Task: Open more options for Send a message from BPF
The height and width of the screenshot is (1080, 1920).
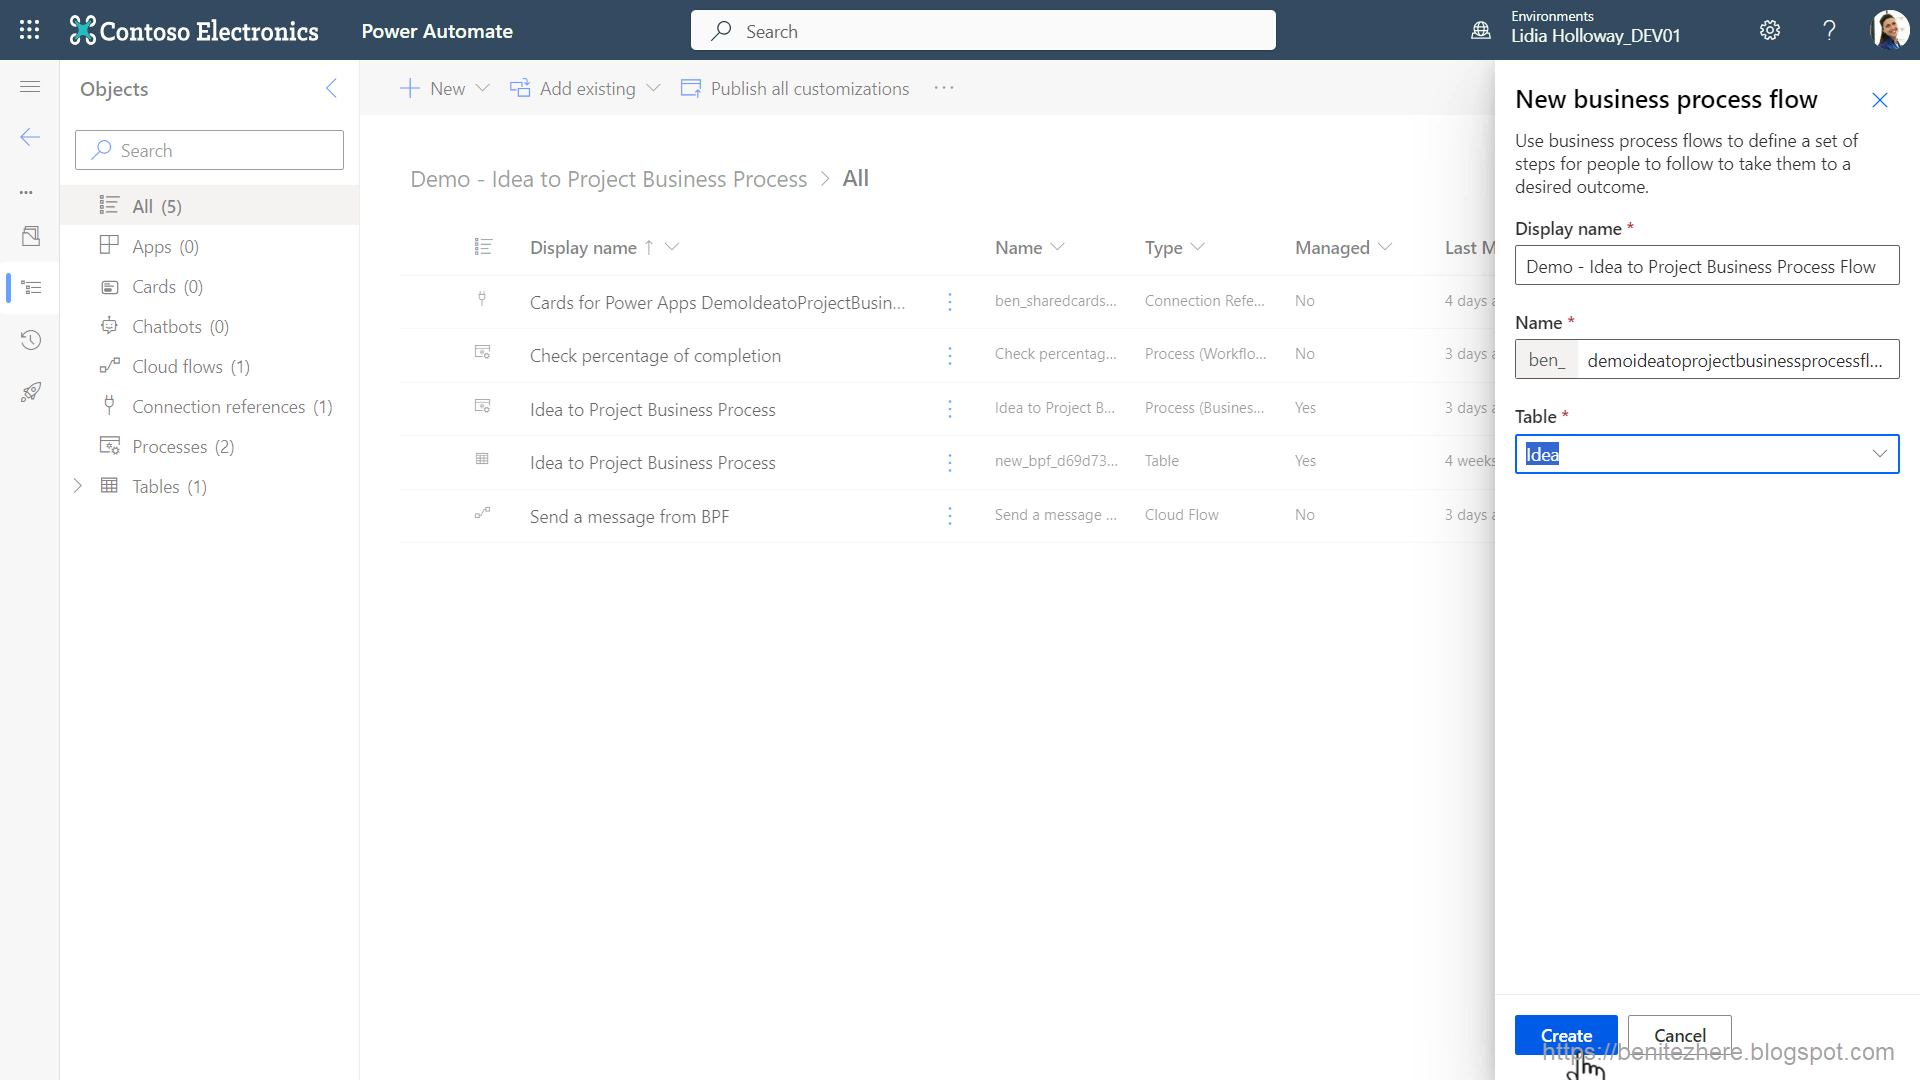Action: coord(949,516)
